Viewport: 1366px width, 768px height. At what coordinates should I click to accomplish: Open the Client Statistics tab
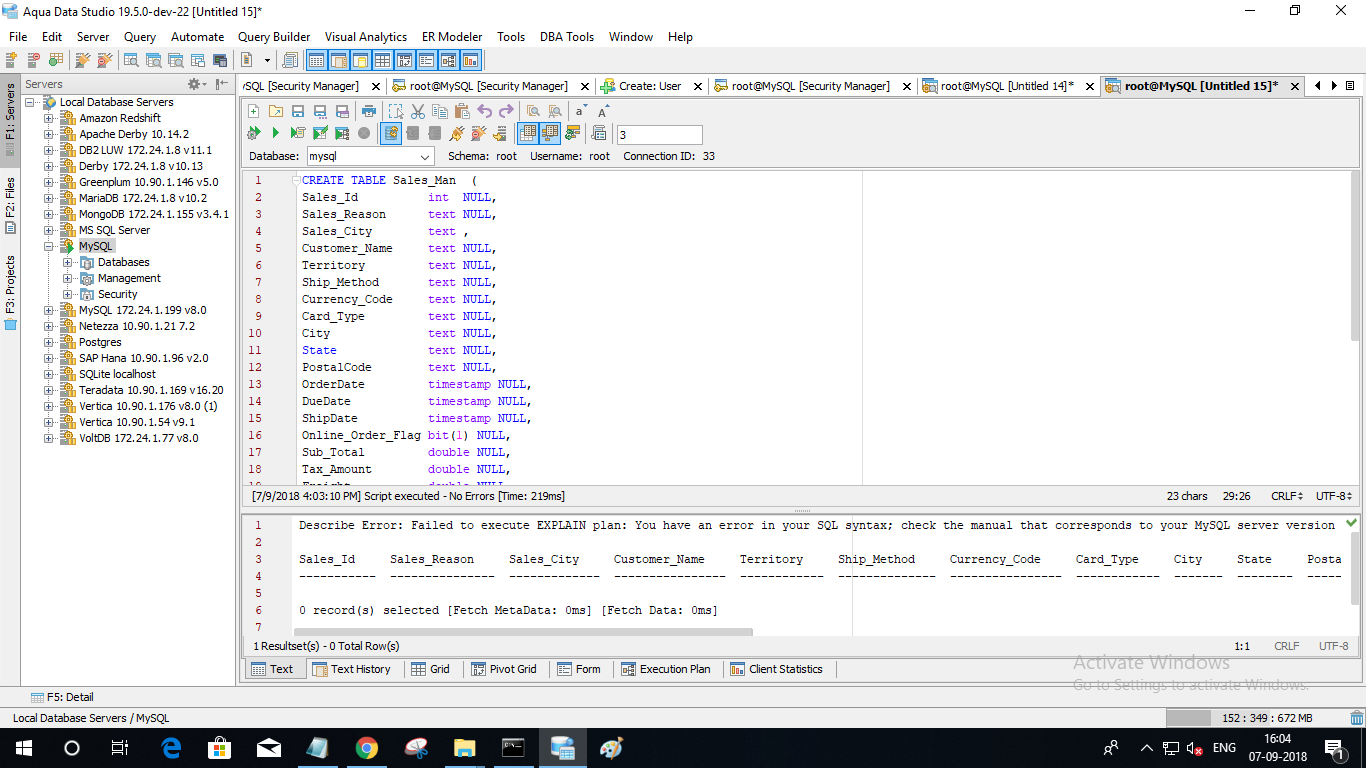(776, 669)
